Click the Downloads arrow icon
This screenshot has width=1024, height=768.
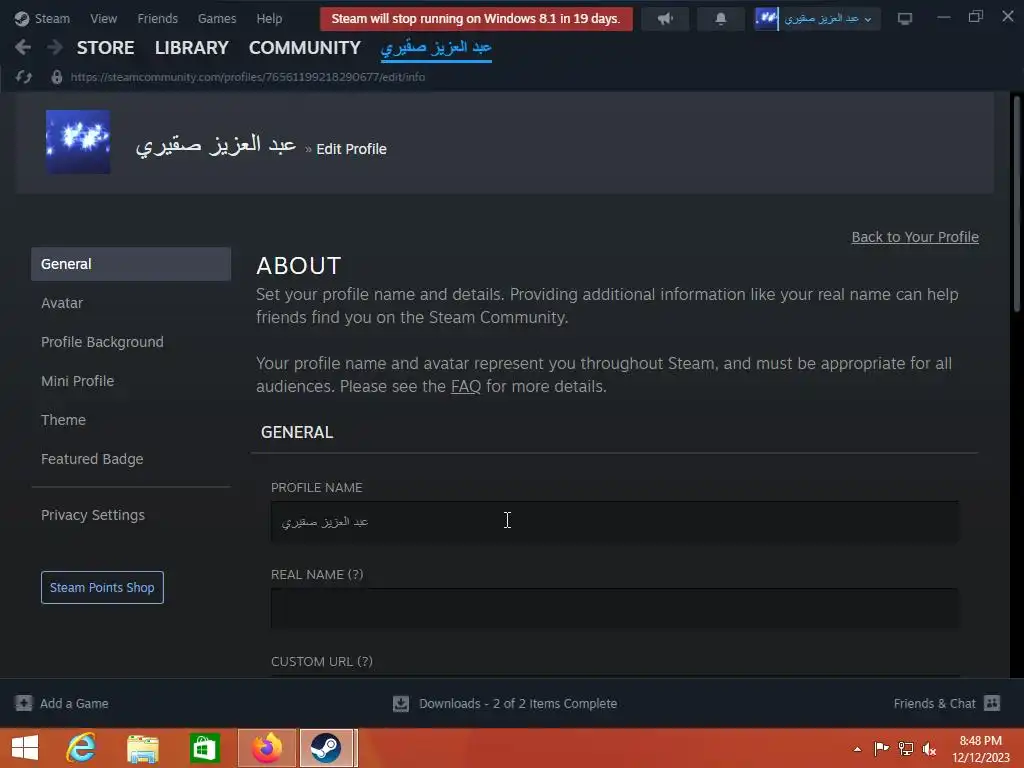click(x=401, y=703)
